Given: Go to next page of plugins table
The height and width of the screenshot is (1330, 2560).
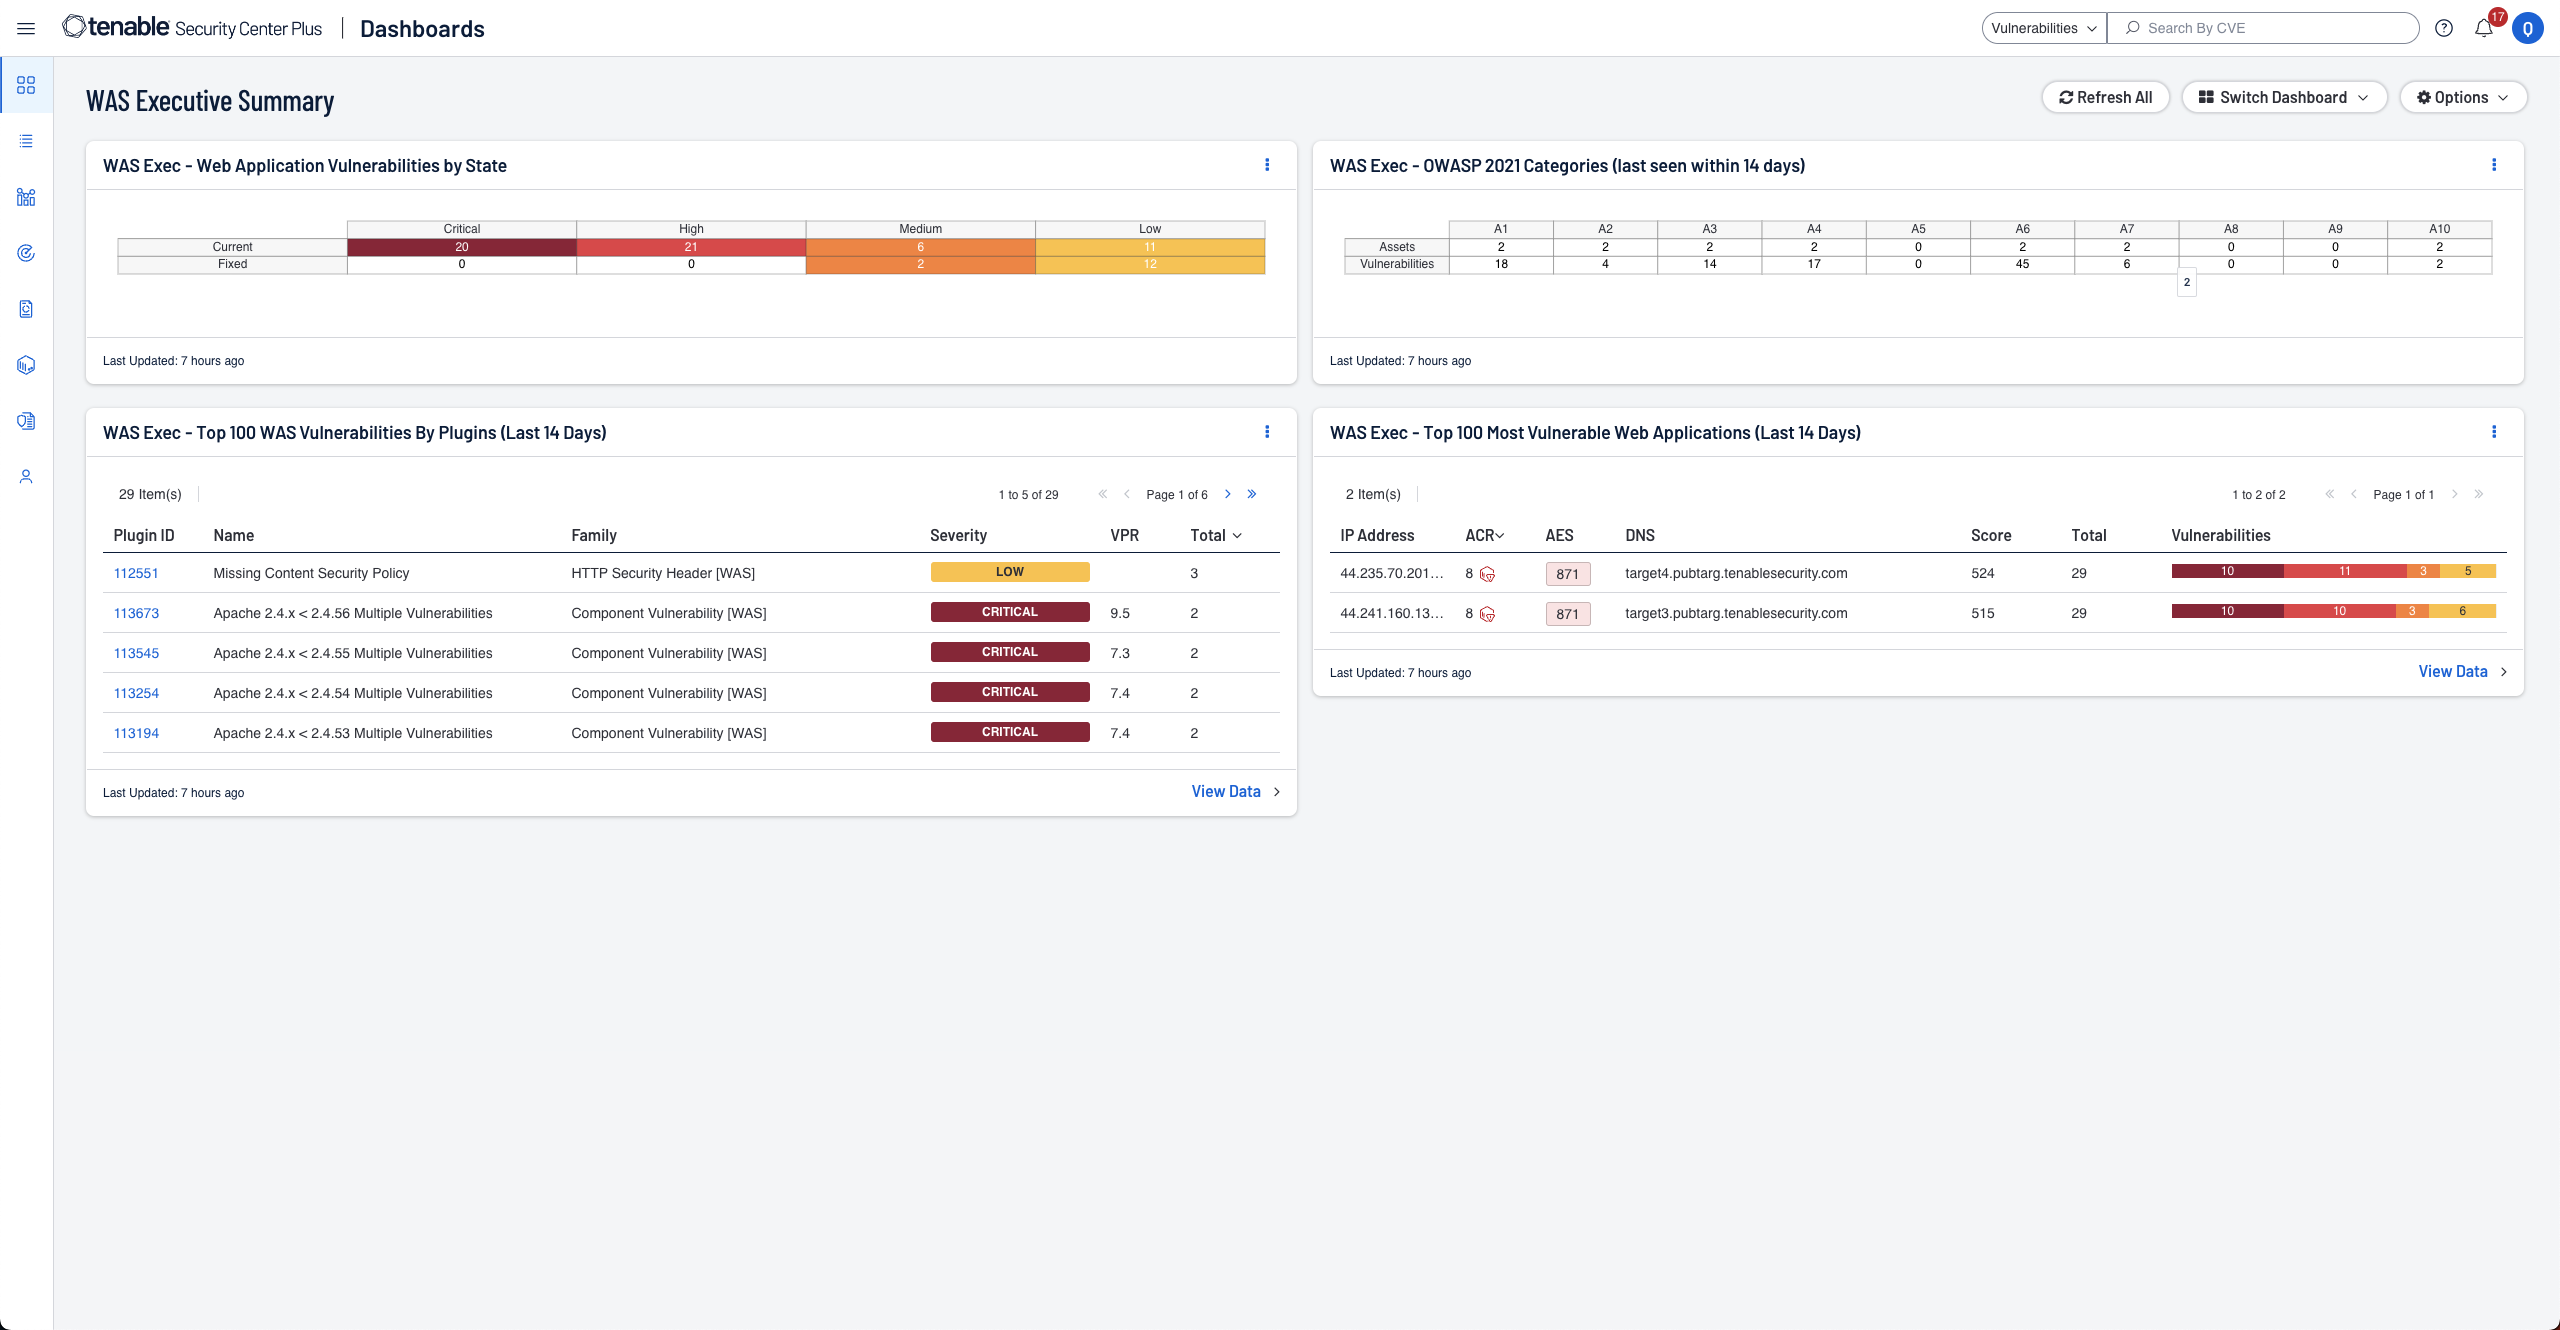Looking at the screenshot, I should 1228,494.
